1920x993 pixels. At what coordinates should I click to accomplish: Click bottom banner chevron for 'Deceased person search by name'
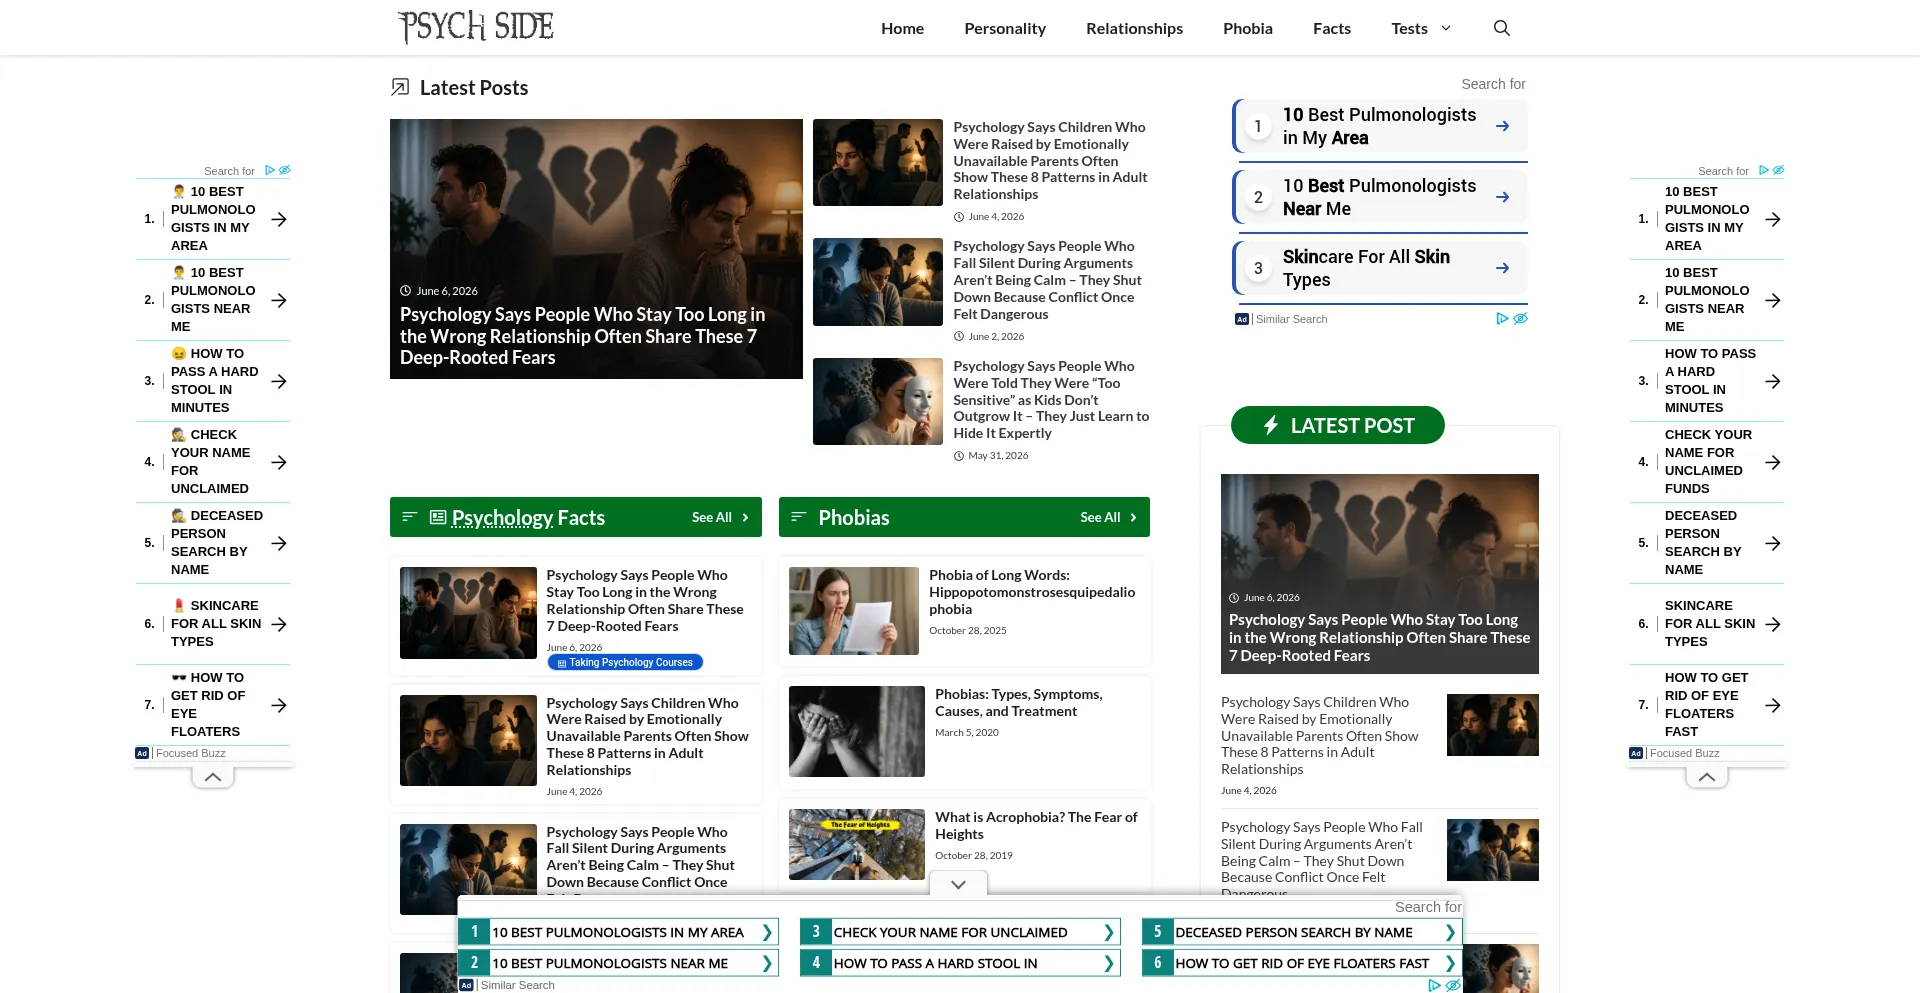tap(1450, 932)
